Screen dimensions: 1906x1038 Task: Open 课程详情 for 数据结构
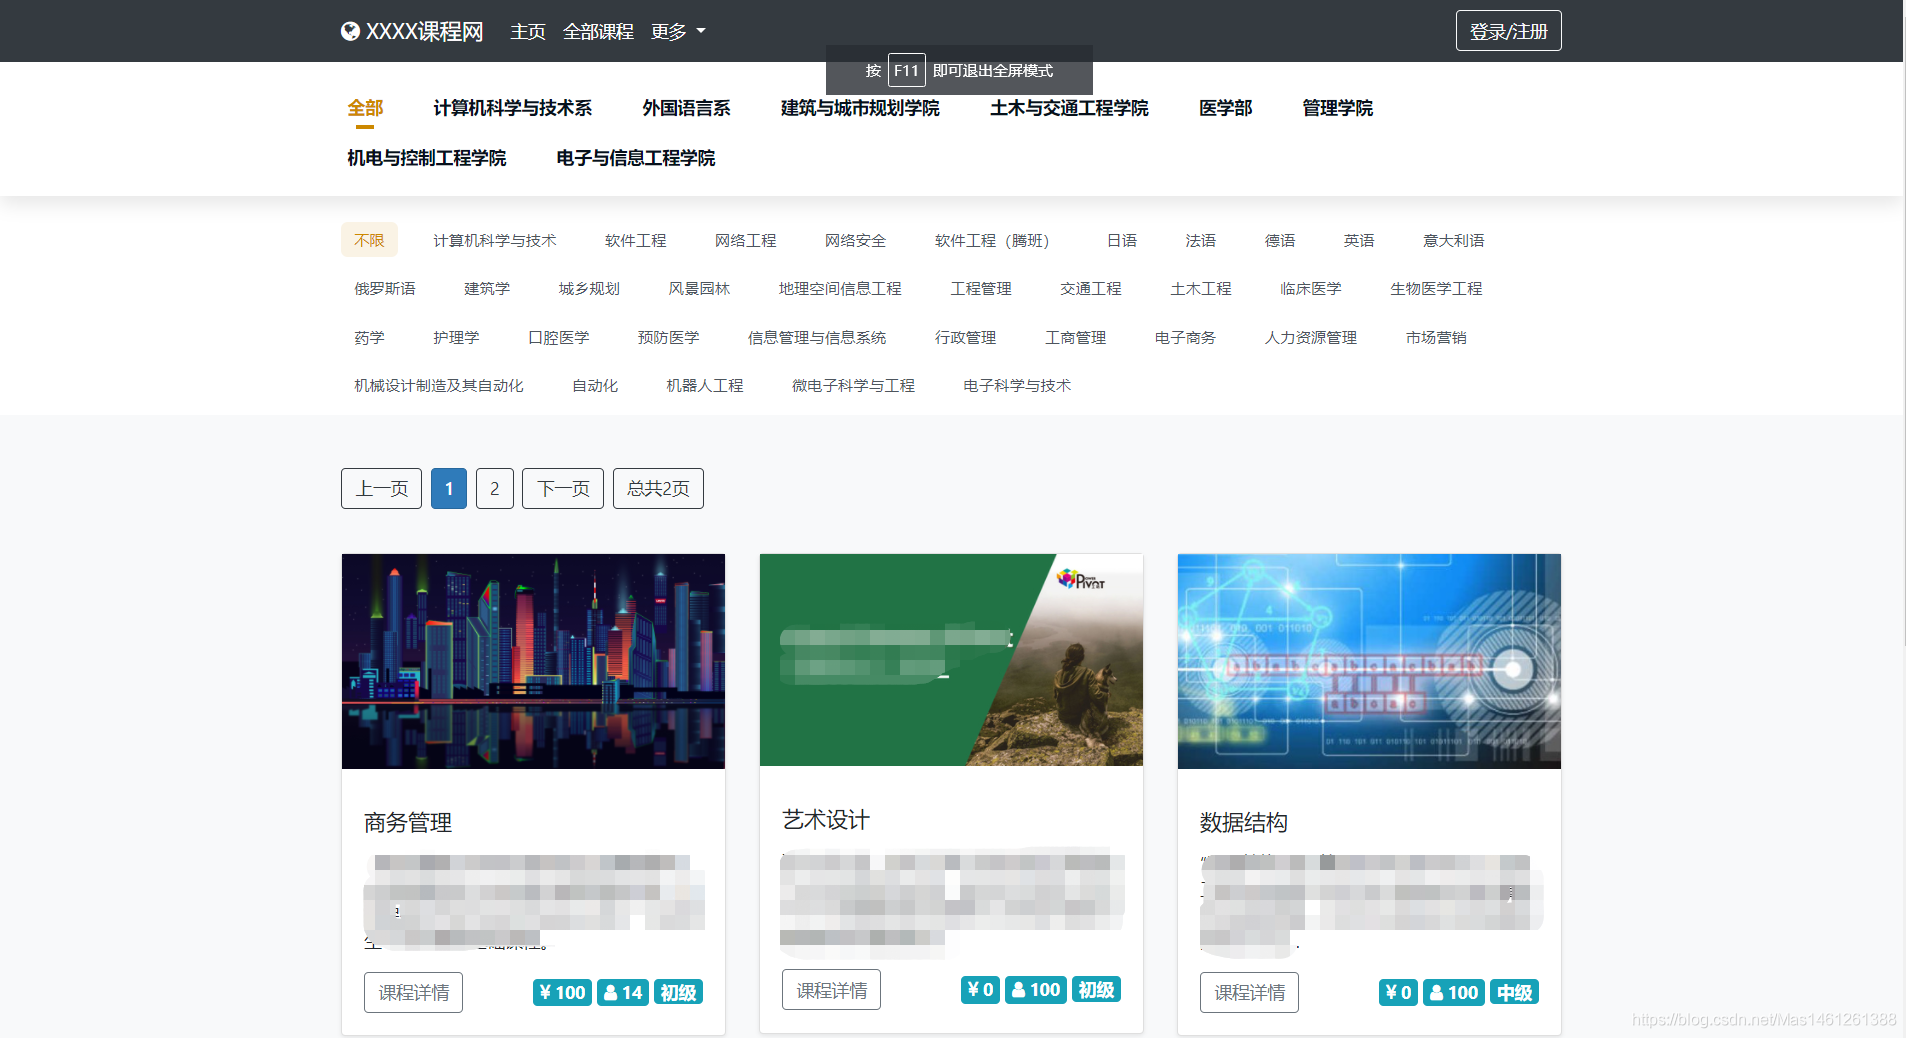tap(1249, 992)
